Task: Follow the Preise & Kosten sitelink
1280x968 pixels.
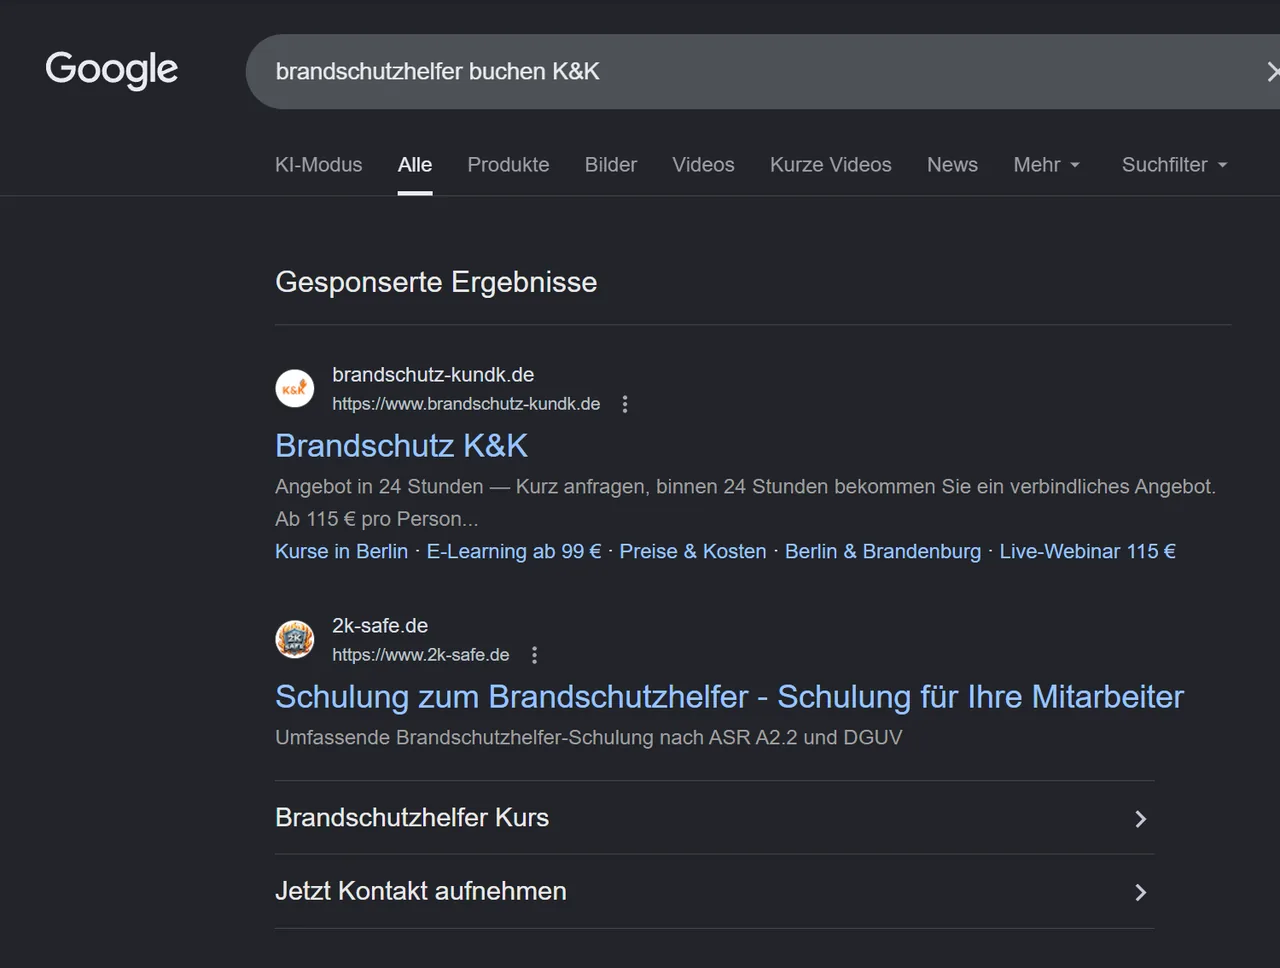Action: [x=693, y=552]
